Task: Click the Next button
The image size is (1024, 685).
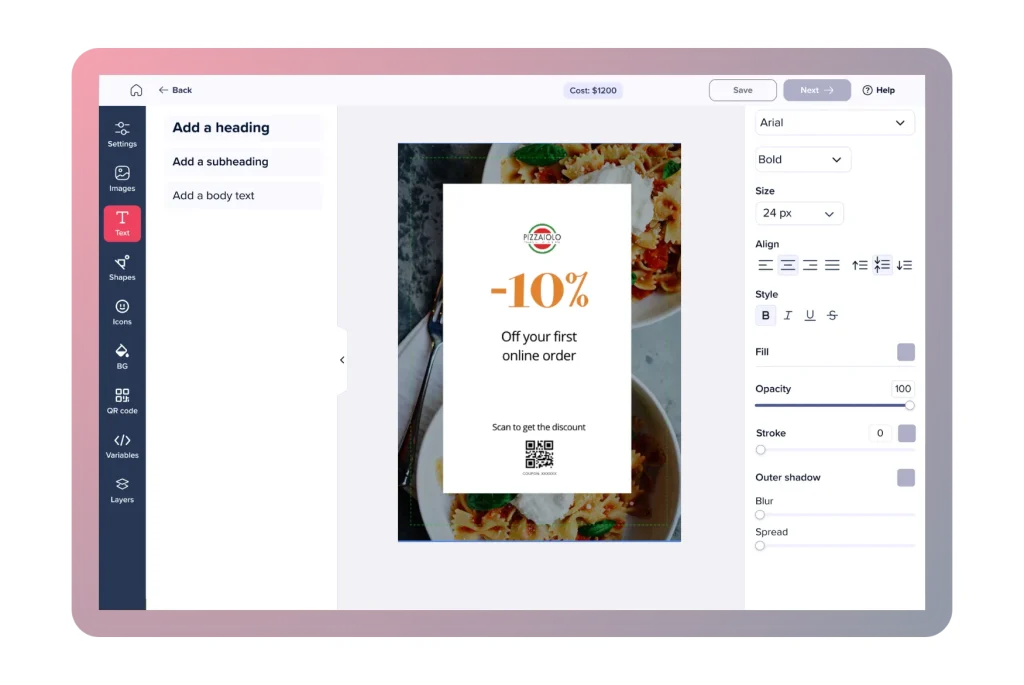Action: pos(817,90)
